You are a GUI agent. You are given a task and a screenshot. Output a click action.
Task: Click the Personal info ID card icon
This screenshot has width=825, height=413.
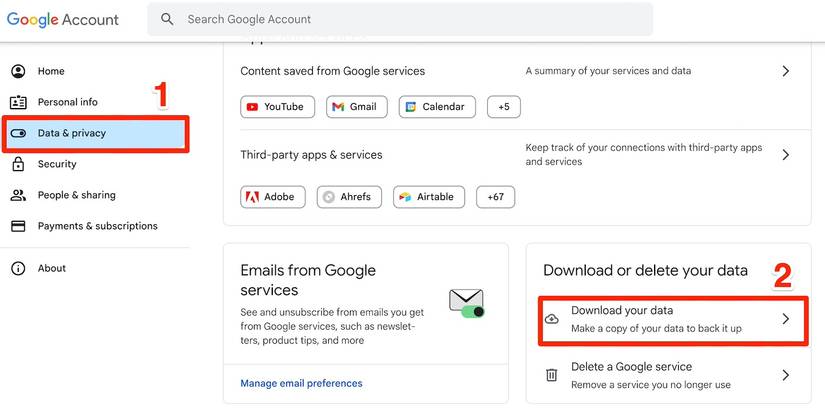18,102
